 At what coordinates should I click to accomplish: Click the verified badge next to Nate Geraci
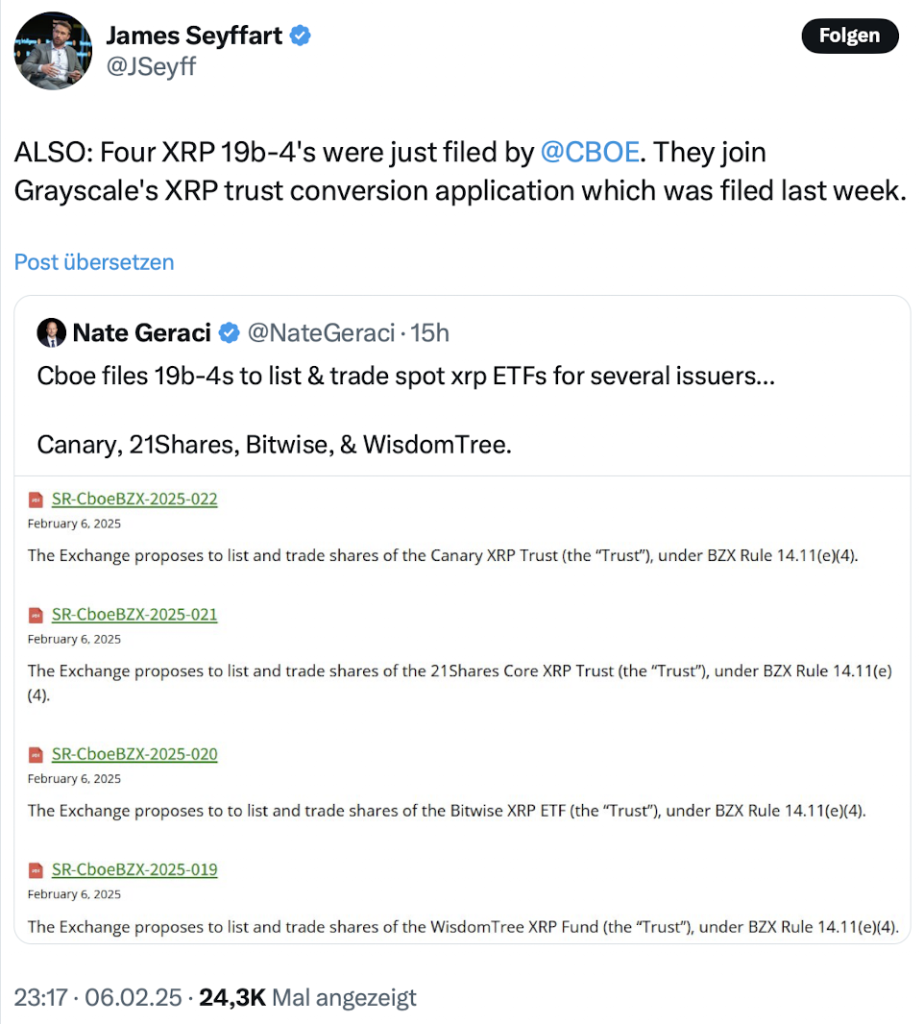(x=229, y=332)
